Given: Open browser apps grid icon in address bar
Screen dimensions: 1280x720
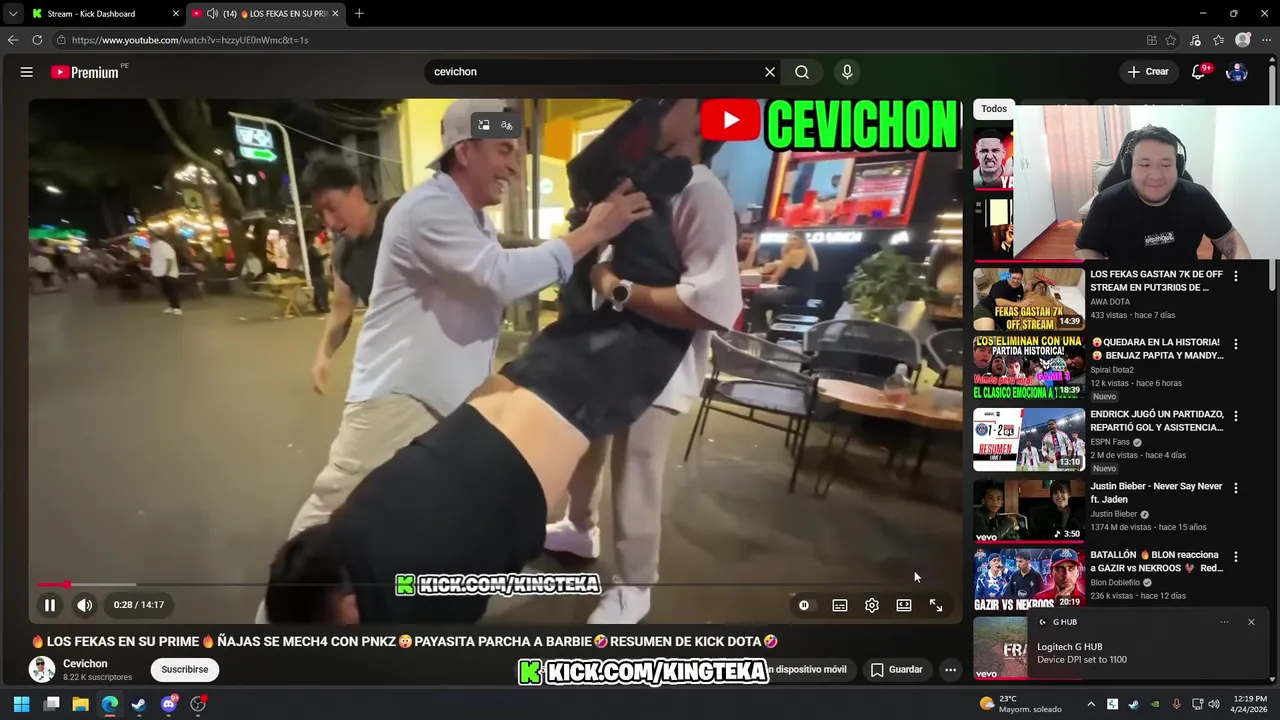Looking at the screenshot, I should pos(1152,40).
